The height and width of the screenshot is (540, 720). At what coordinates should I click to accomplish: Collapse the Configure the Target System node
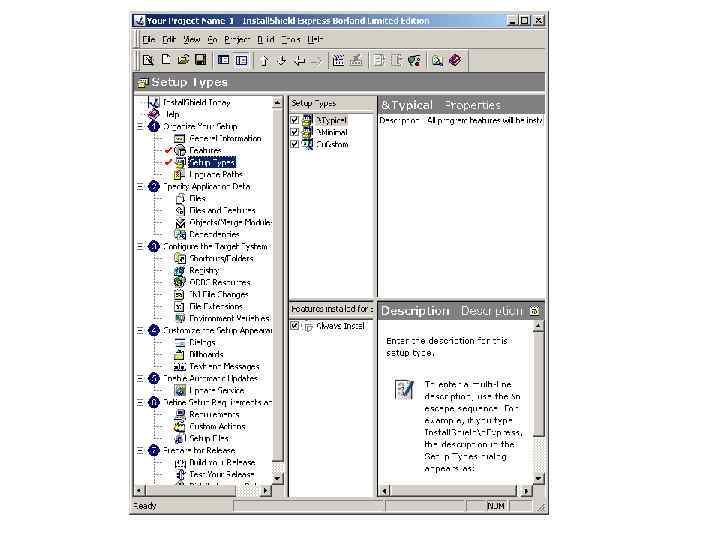(x=140, y=247)
